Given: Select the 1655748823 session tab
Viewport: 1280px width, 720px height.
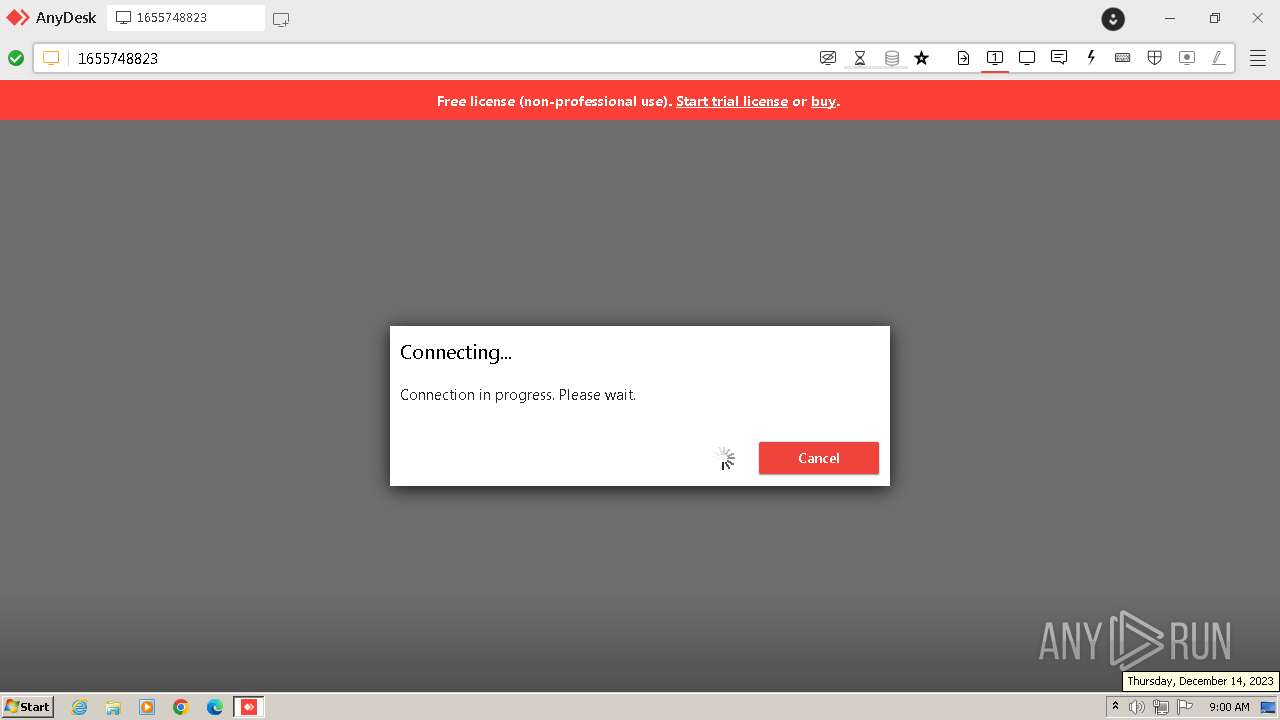Looking at the screenshot, I should point(186,18).
